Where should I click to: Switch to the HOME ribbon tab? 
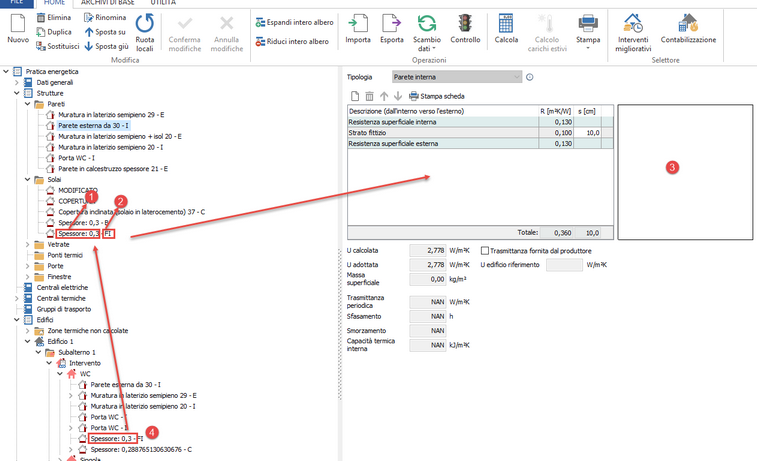click(x=54, y=3)
